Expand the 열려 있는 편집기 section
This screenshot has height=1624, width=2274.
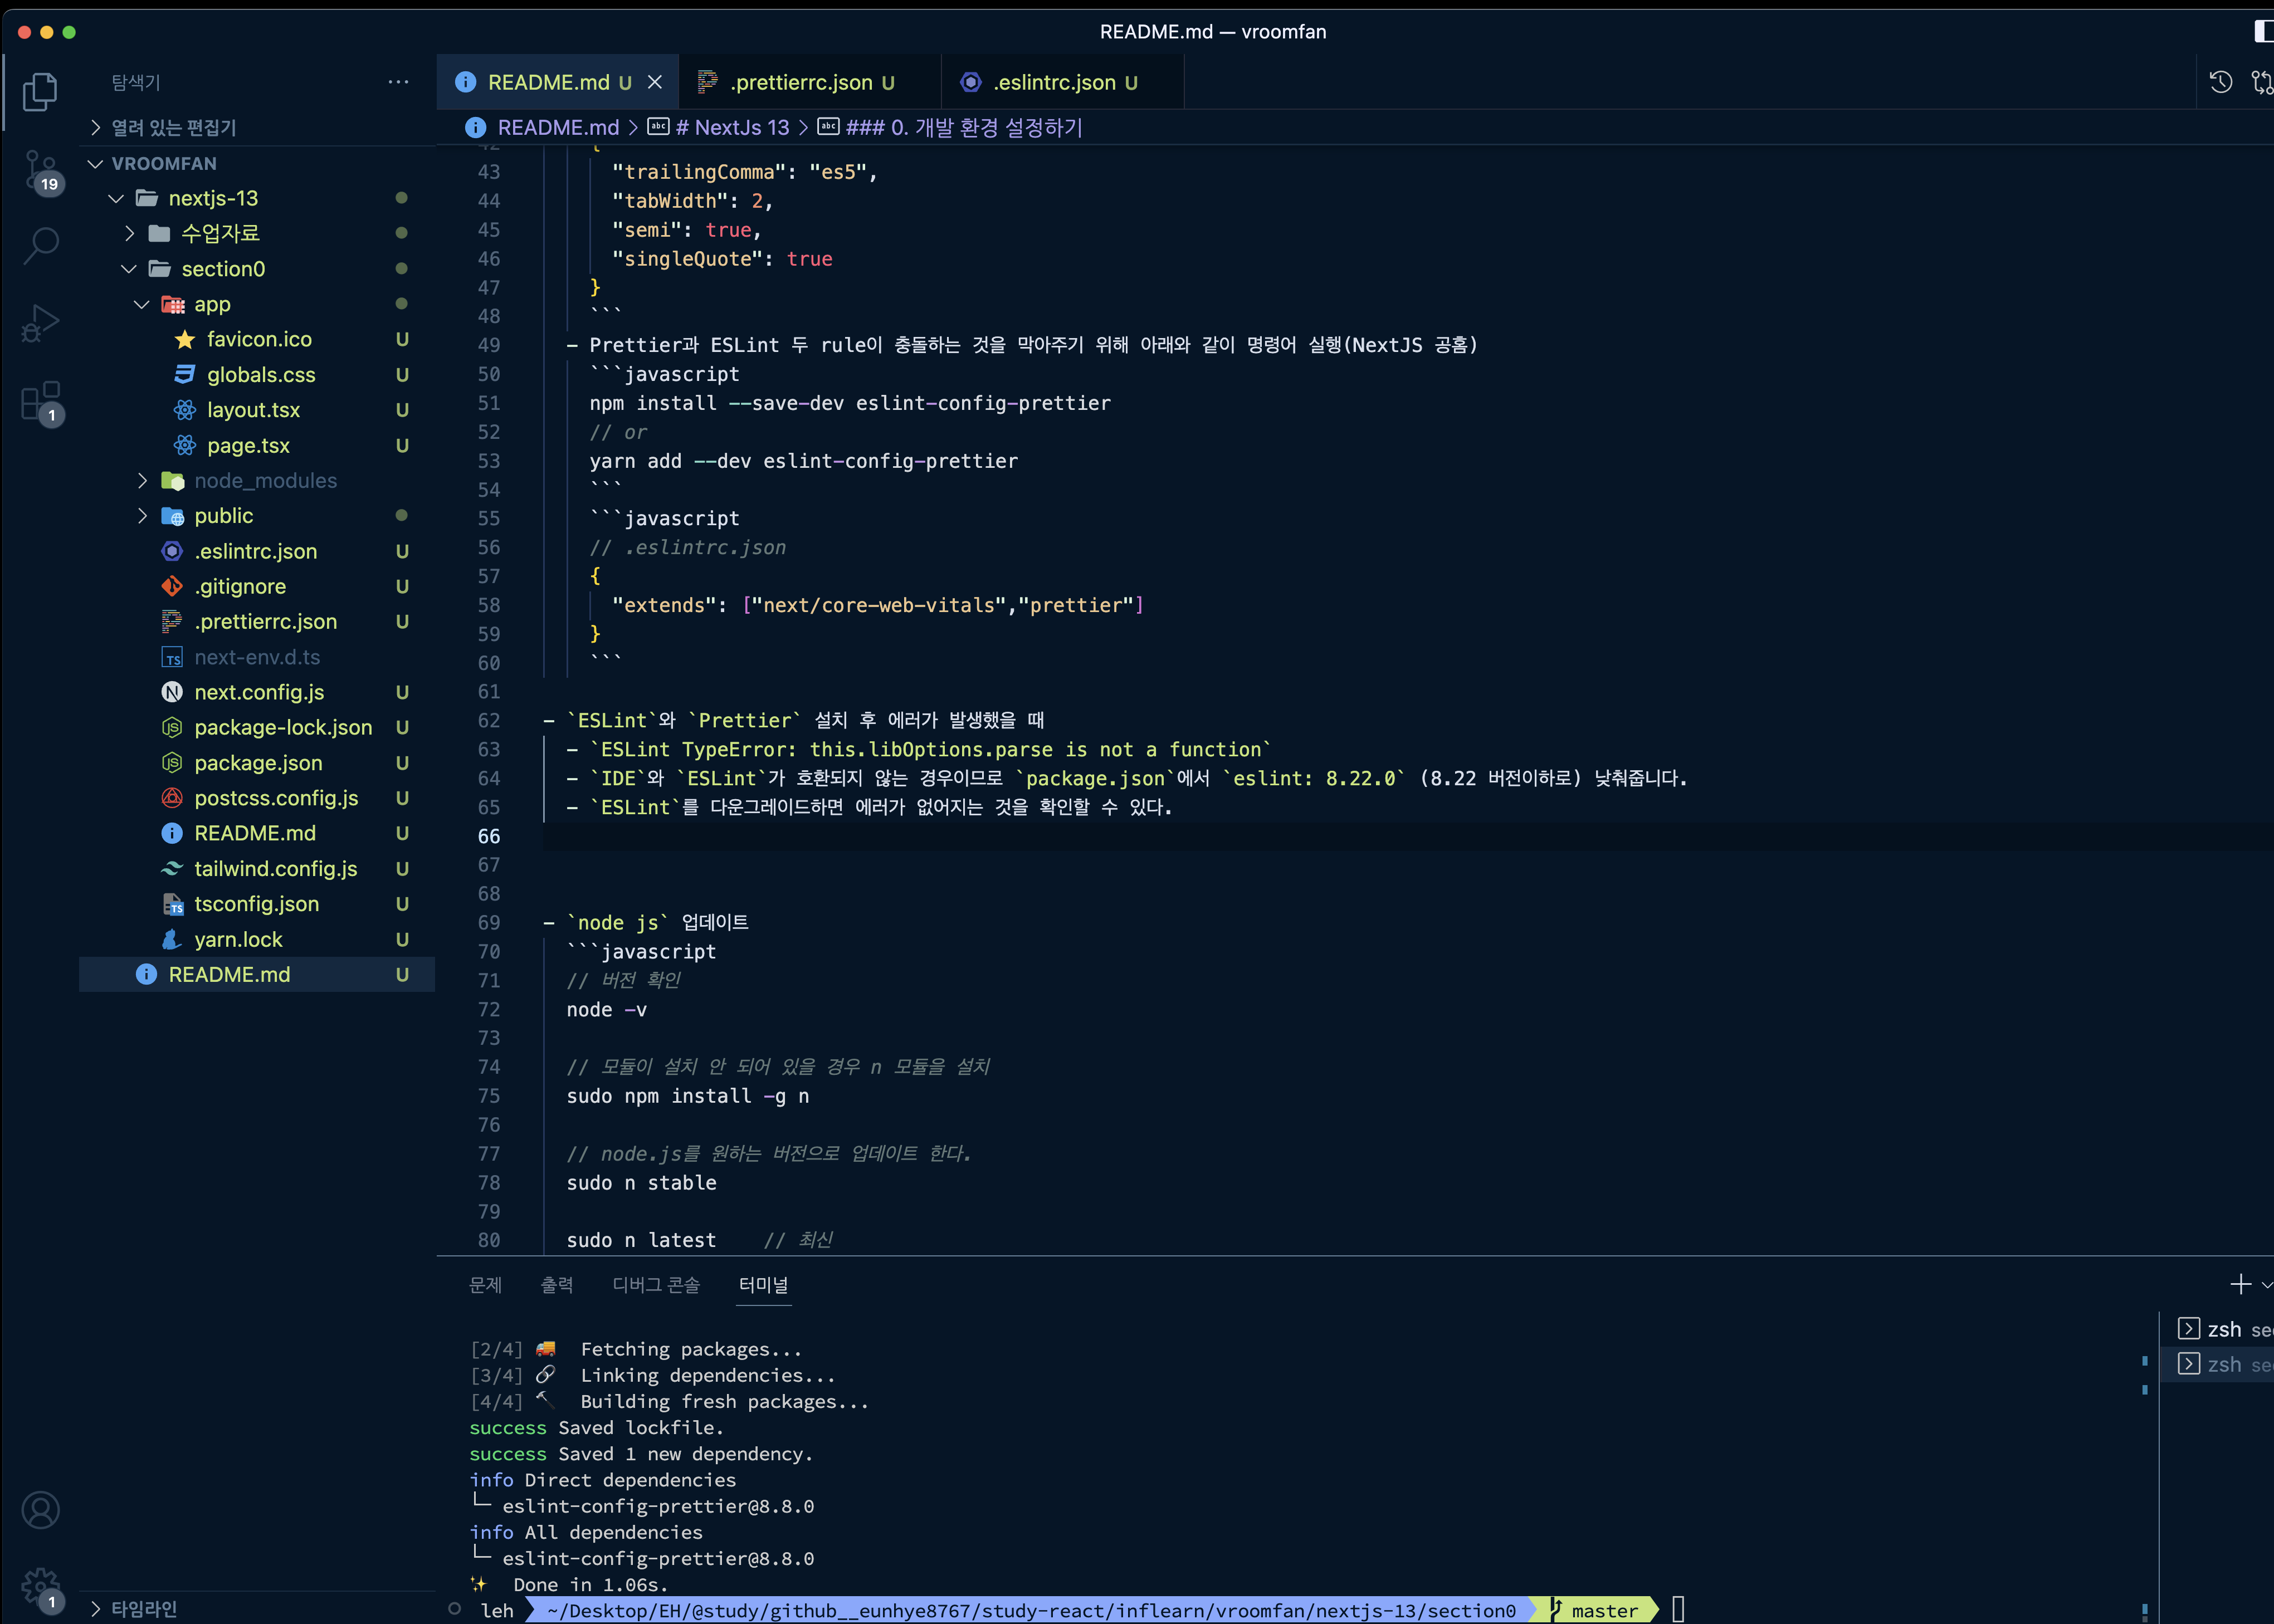[172, 127]
